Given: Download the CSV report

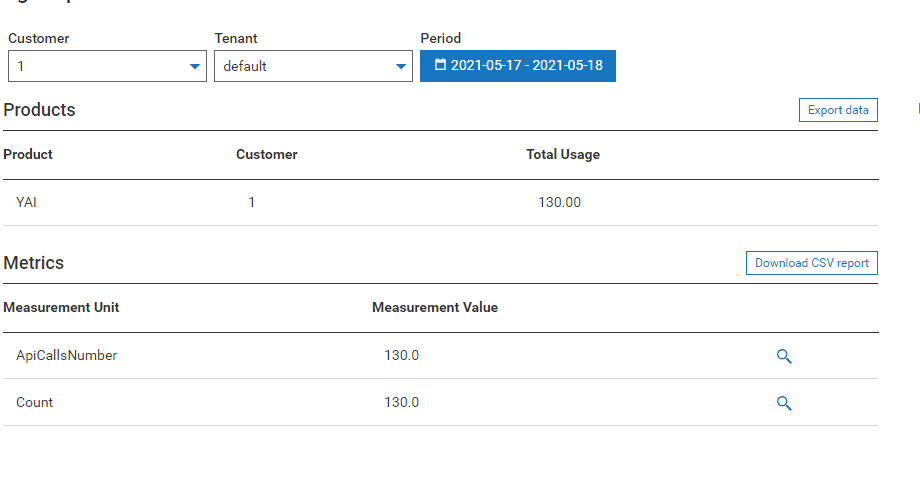Looking at the screenshot, I should tap(811, 263).
